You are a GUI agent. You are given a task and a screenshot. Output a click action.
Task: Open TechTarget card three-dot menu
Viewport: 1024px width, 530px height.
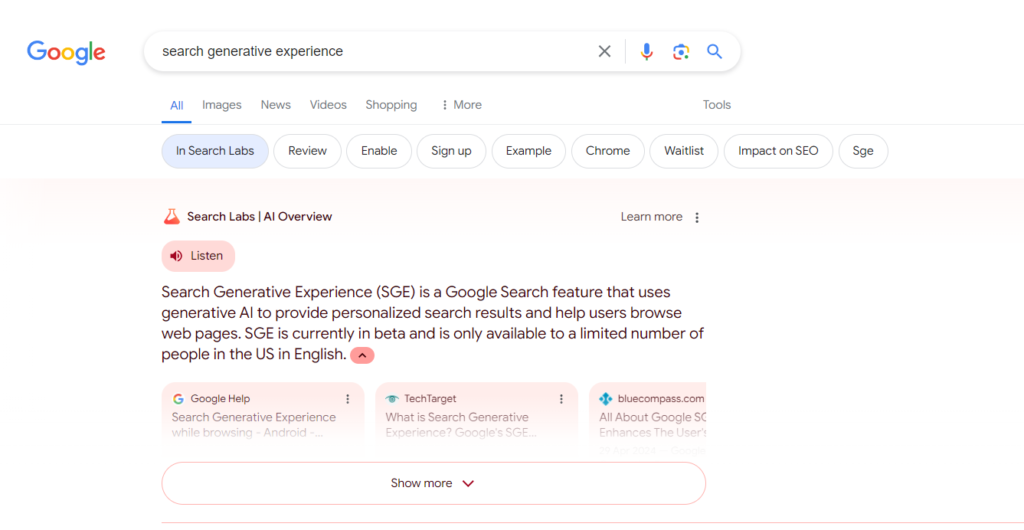coord(561,399)
